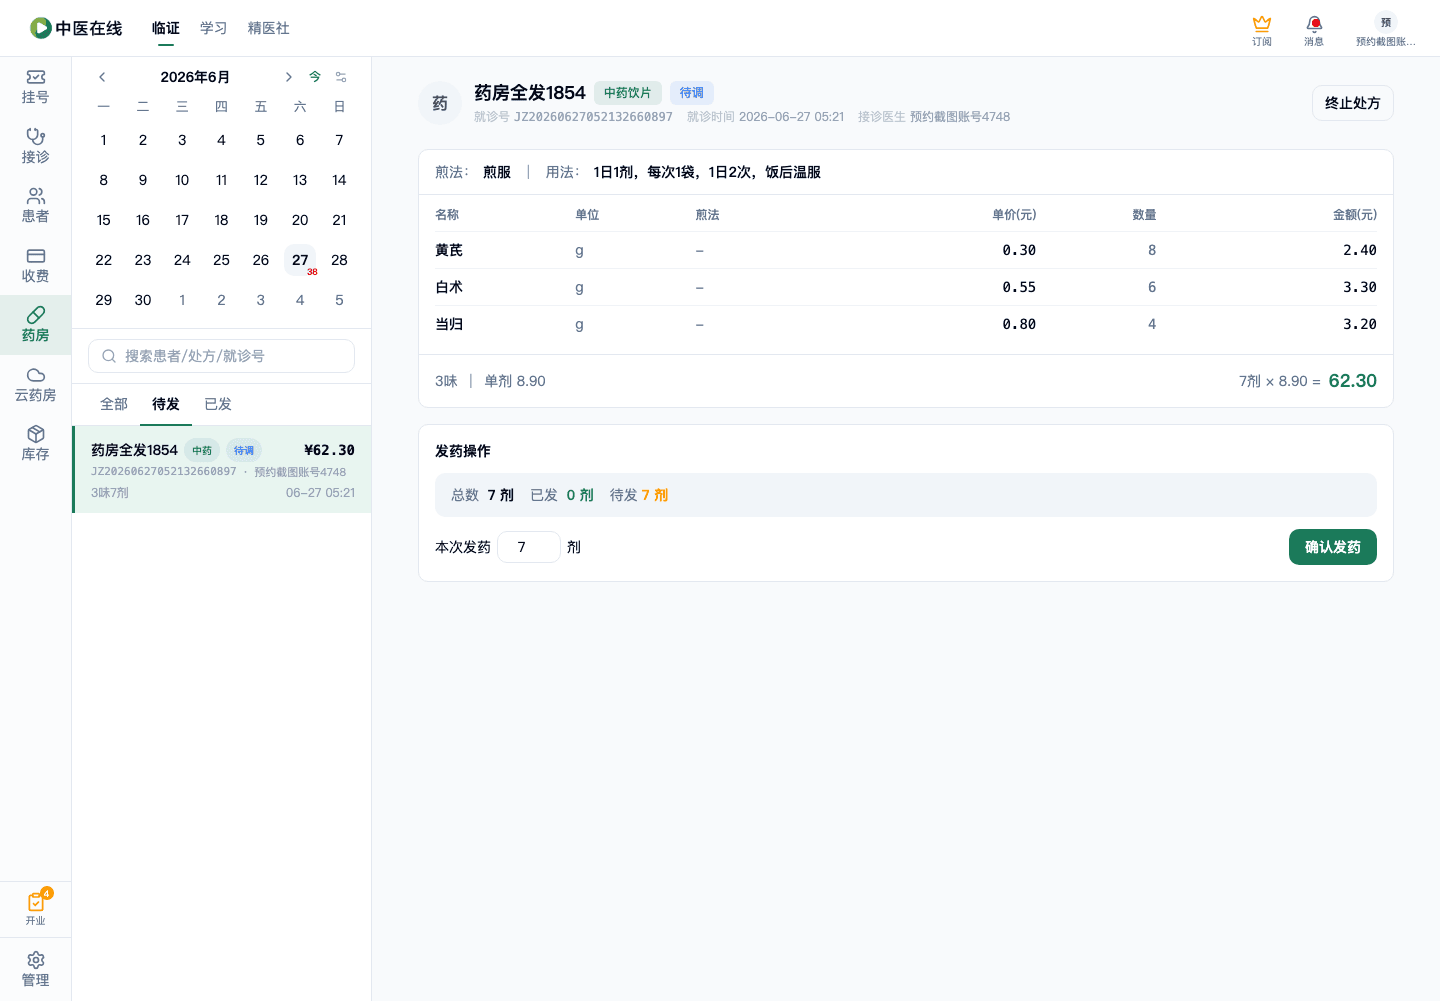Open the 患者 patients sidebar icon
Viewport: 1440px width, 1001px height.
(x=35, y=206)
